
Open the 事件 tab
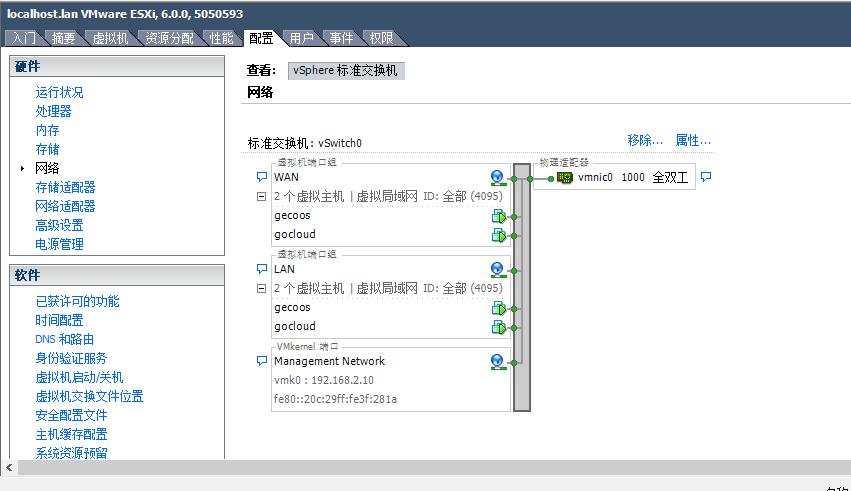(x=341, y=38)
